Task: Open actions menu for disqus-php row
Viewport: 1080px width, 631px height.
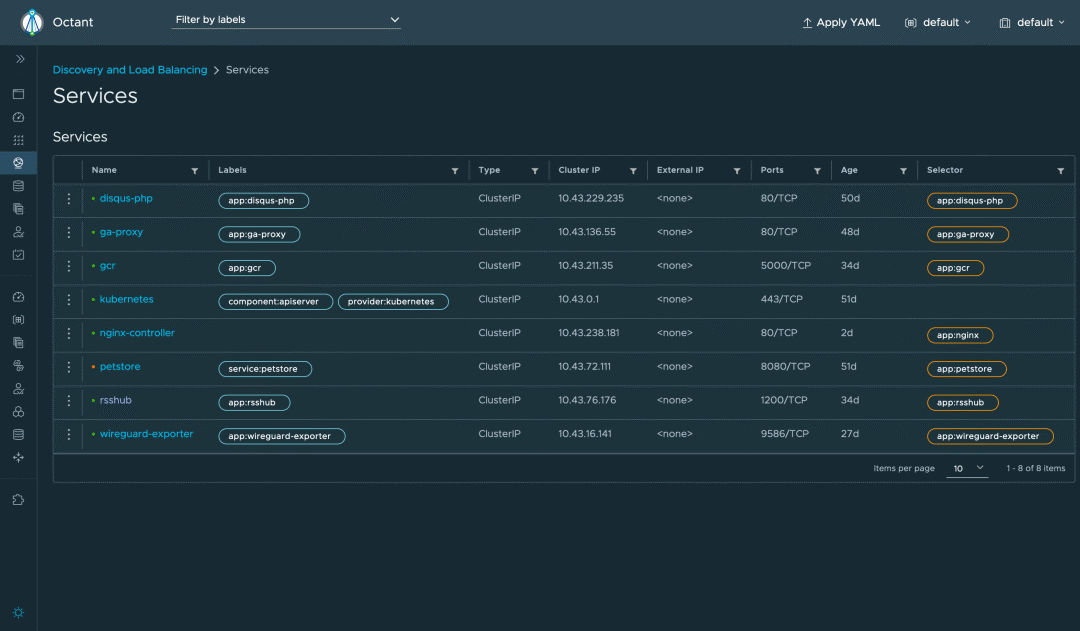Action: (x=68, y=198)
